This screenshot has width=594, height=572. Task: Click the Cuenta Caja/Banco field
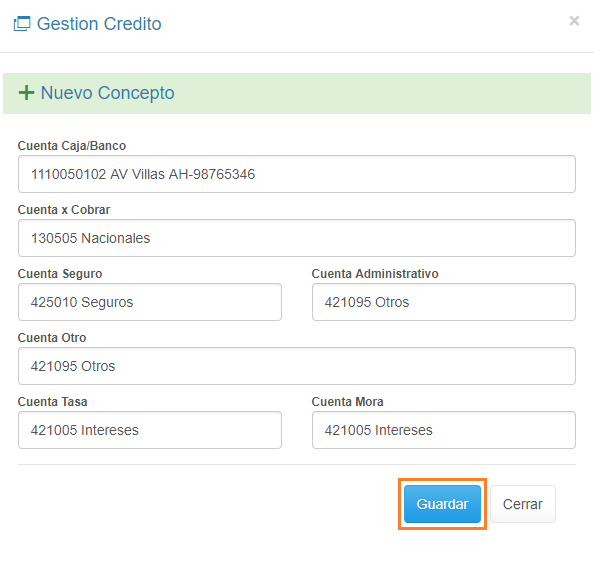tap(297, 174)
